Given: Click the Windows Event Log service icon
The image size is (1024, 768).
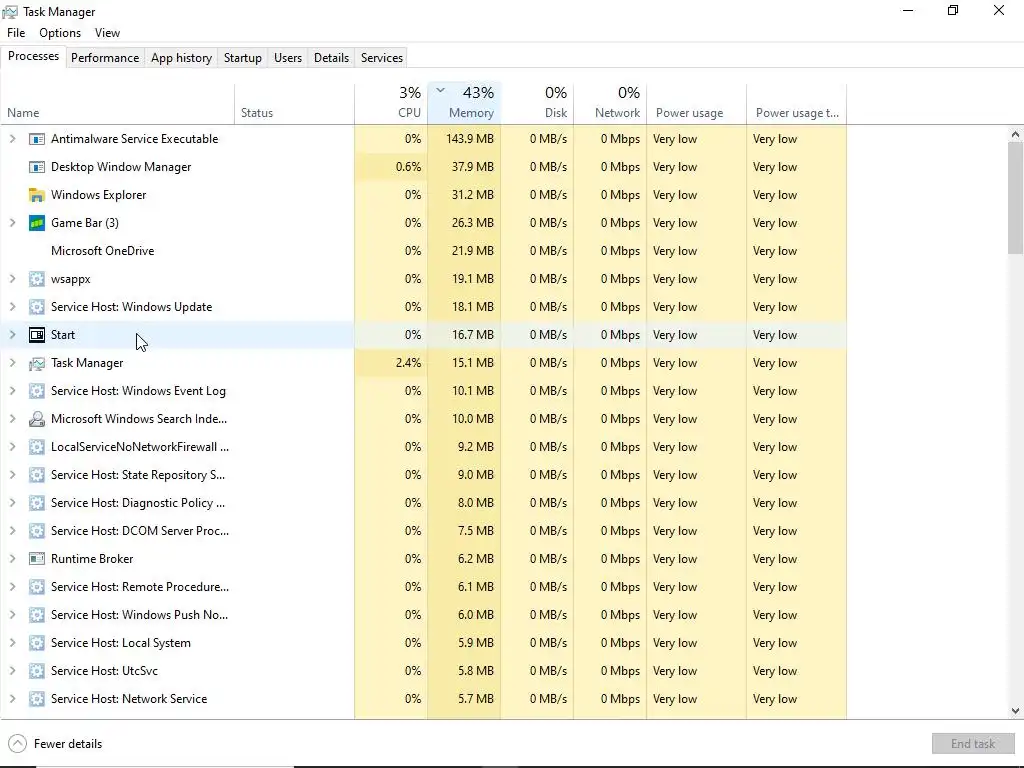Looking at the screenshot, I should point(37,391).
